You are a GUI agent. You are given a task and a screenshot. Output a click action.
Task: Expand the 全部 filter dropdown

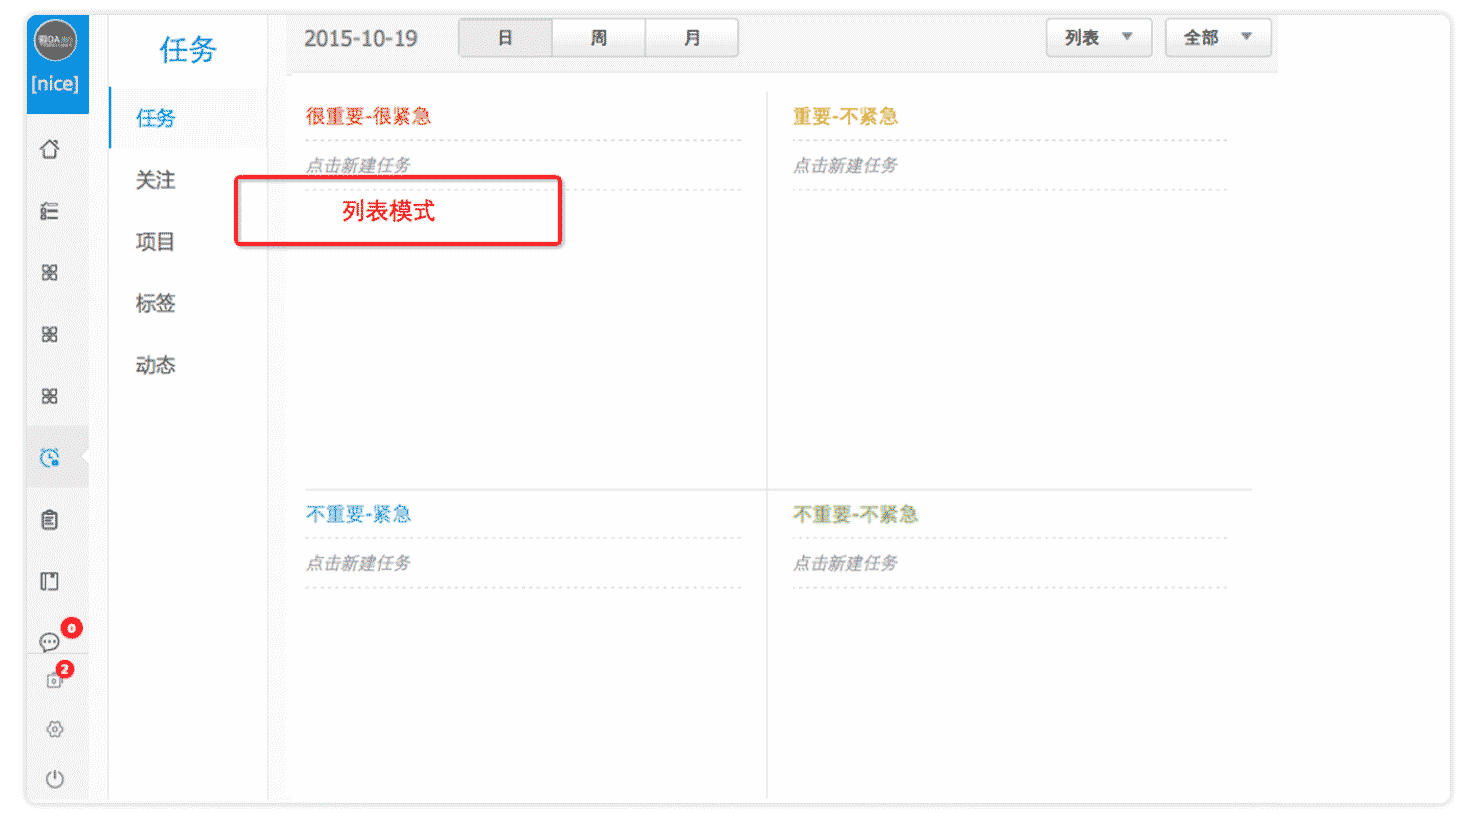coord(1218,38)
